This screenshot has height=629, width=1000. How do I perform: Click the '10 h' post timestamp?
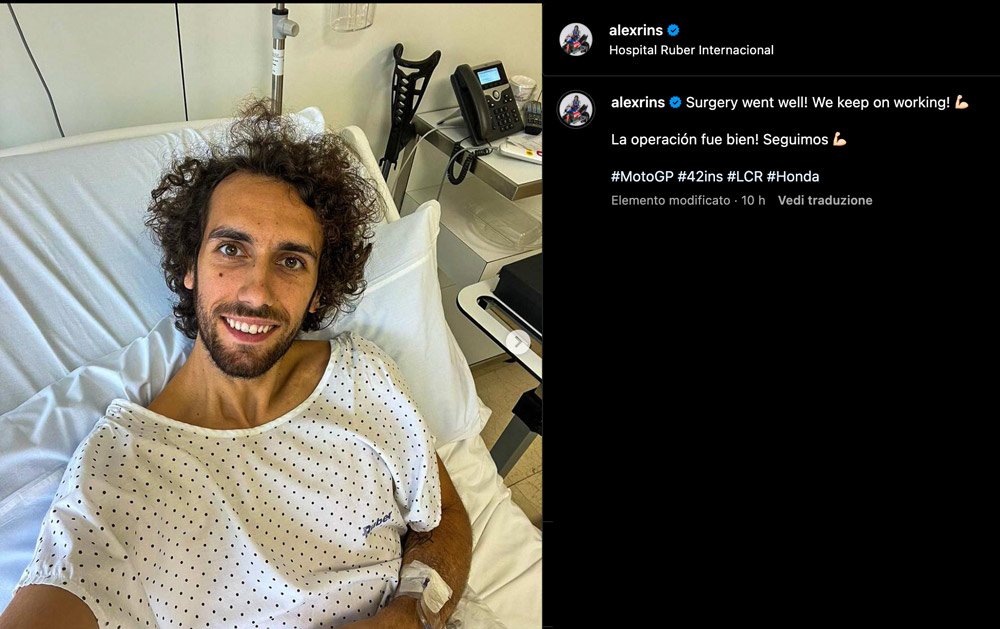[753, 200]
